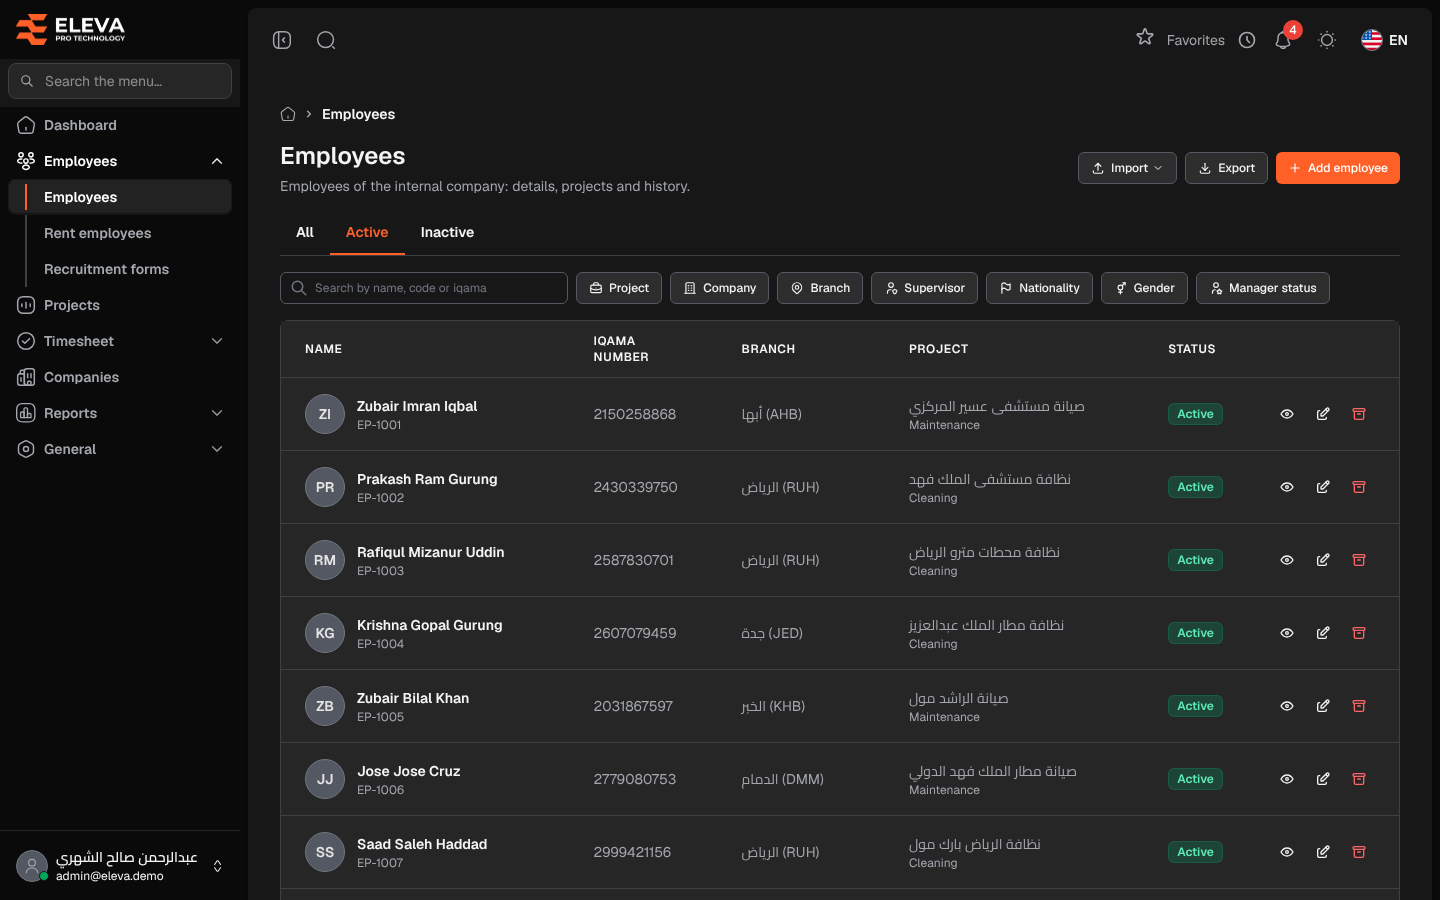Expand the Timesheet sidebar group
This screenshot has width=1440, height=900.
(x=120, y=341)
